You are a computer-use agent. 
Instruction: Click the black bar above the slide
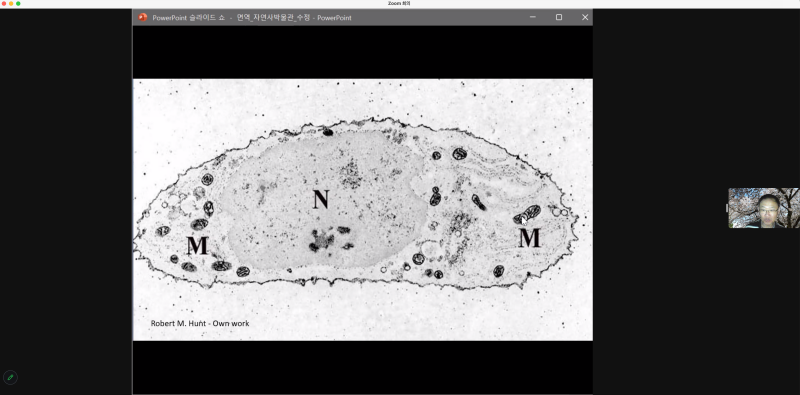coord(363,52)
